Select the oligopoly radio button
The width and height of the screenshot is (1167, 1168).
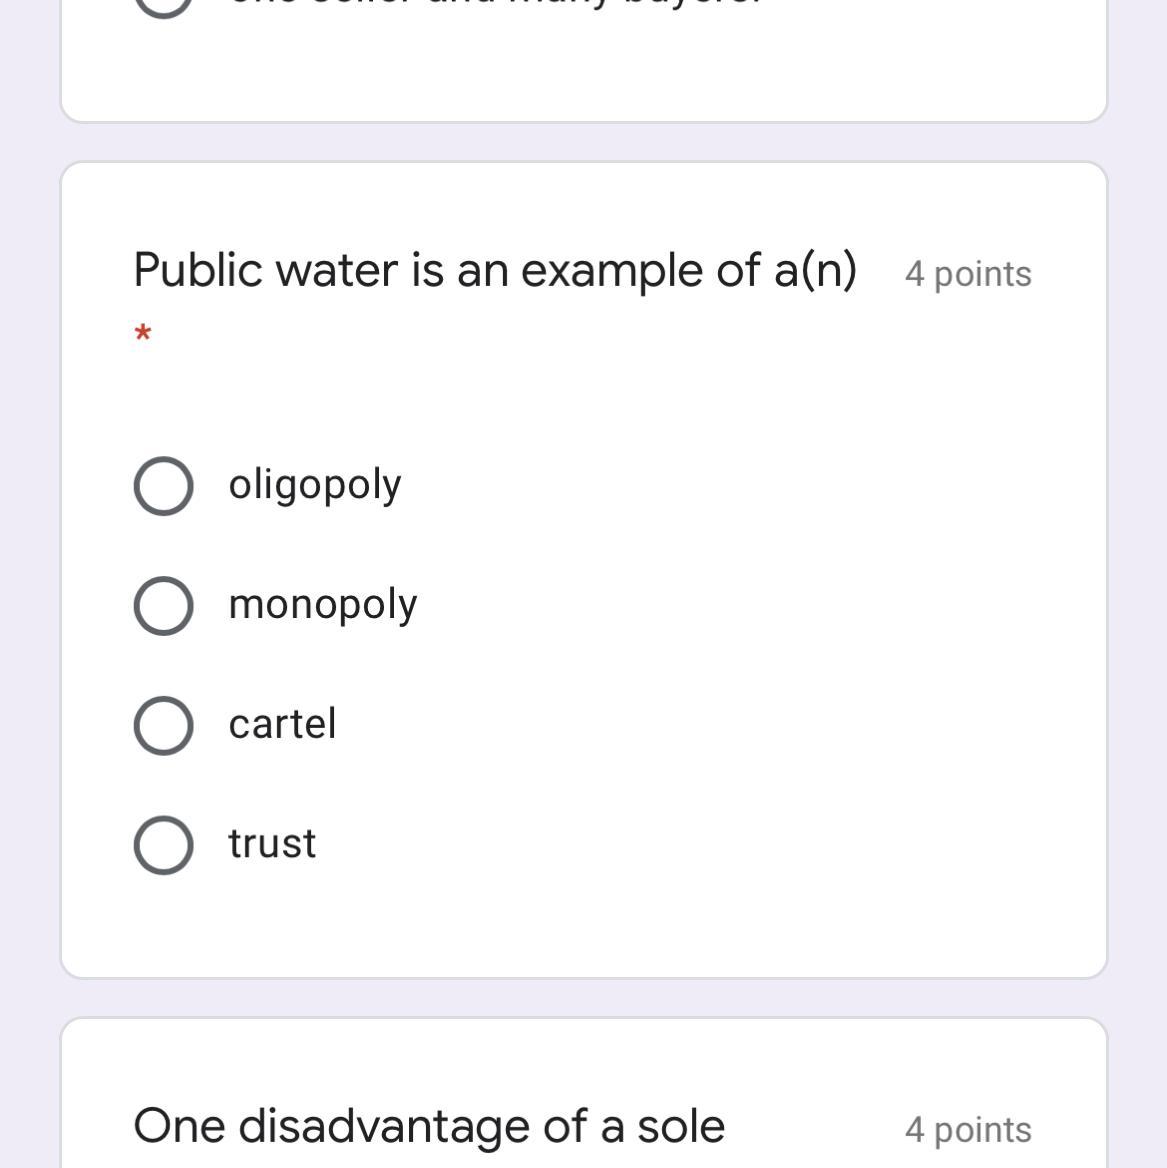pyautogui.click(x=163, y=486)
